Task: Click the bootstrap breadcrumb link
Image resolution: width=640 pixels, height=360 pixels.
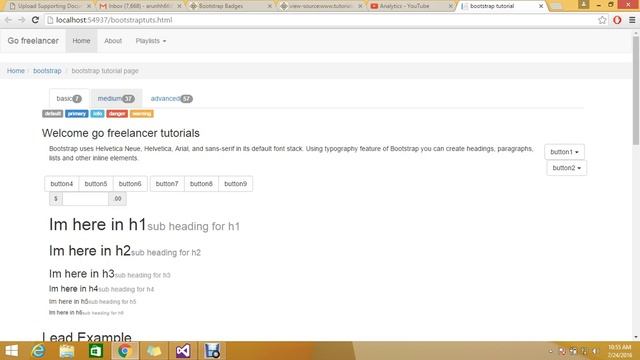Action: pyautogui.click(x=47, y=71)
